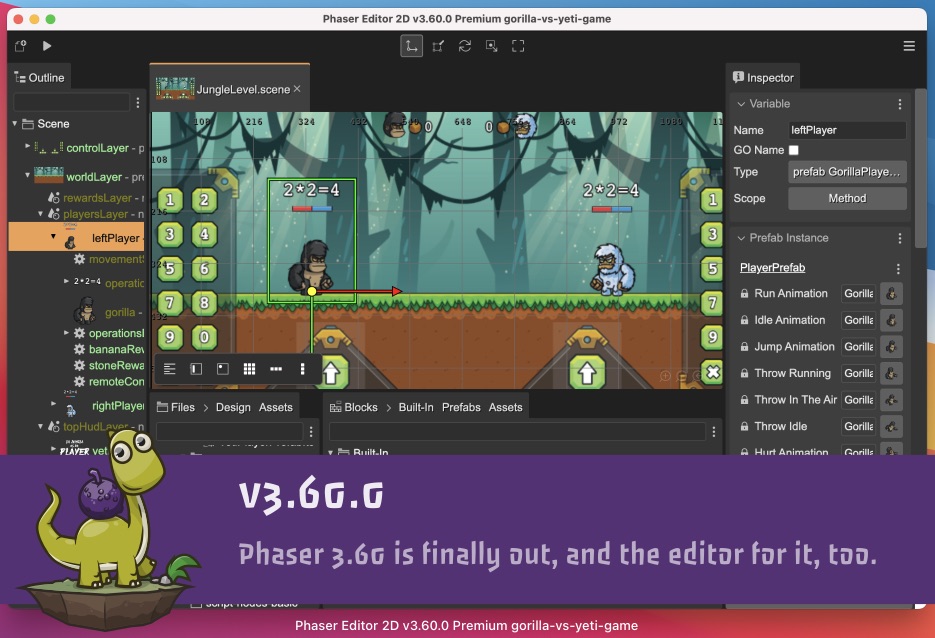935x638 pixels.
Task: Select the Rotate tool in the top toolbar
Action: point(464,46)
